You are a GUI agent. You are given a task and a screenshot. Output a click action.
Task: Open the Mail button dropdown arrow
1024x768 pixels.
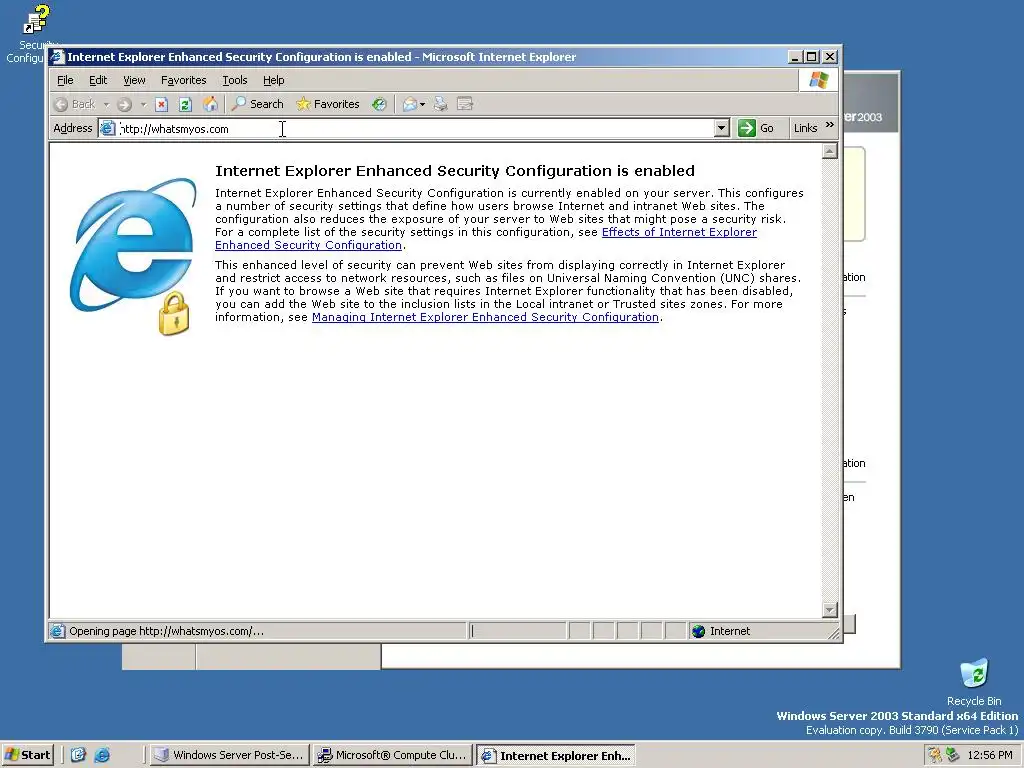pos(423,104)
